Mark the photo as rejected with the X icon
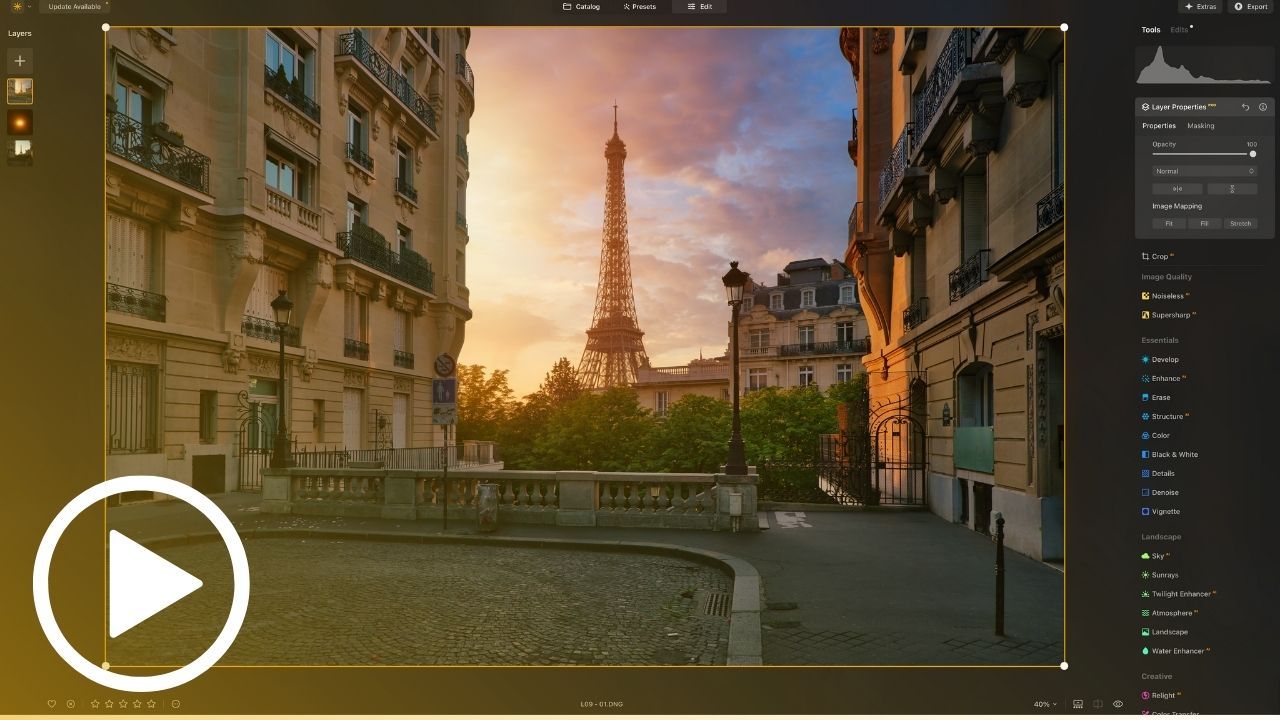Image resolution: width=1280 pixels, height=720 pixels. (x=71, y=704)
